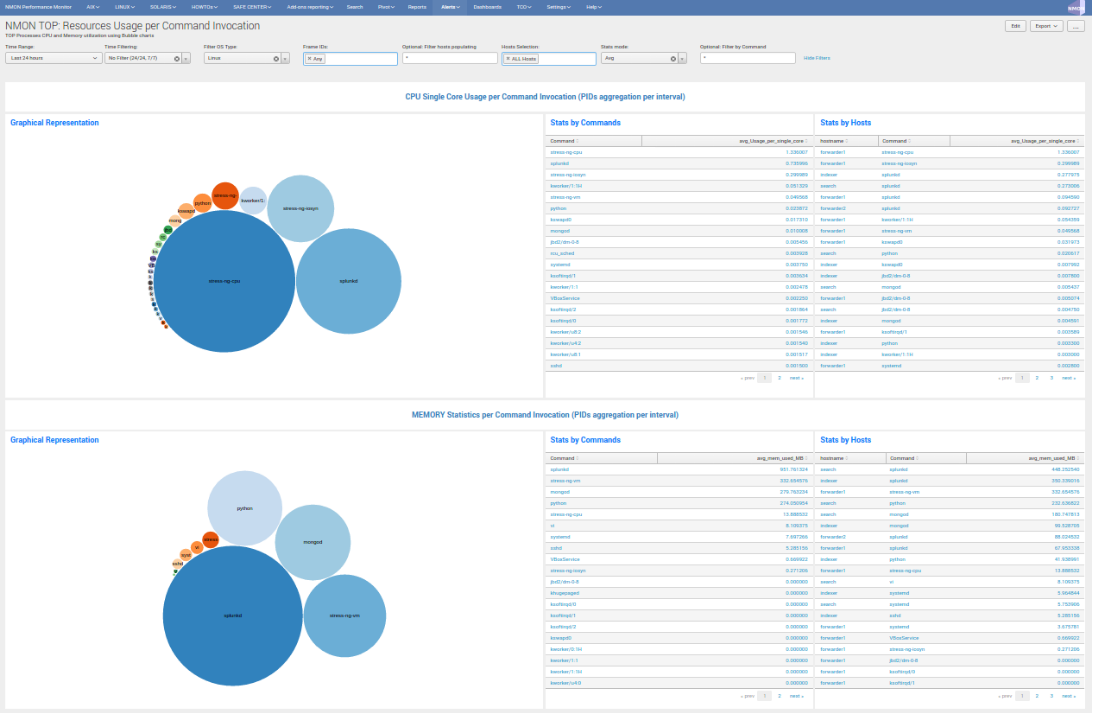Clear the Filter OS Type Linux value
1094x713 pixels.
point(276,59)
